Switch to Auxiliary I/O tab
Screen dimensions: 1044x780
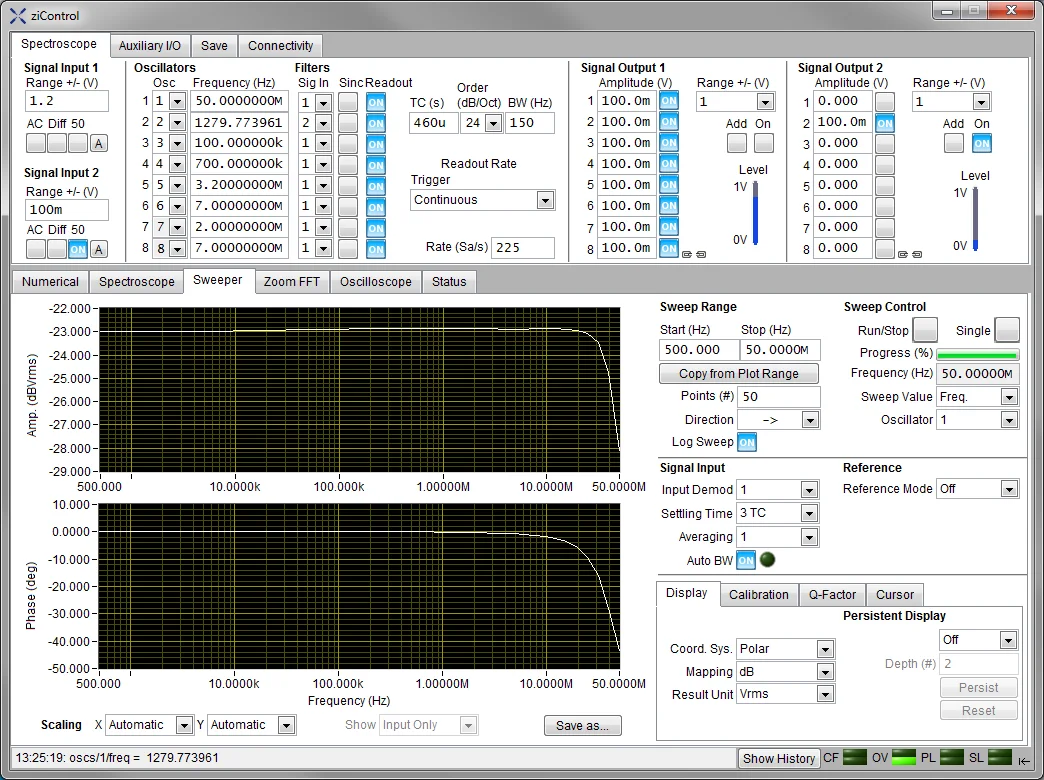150,45
